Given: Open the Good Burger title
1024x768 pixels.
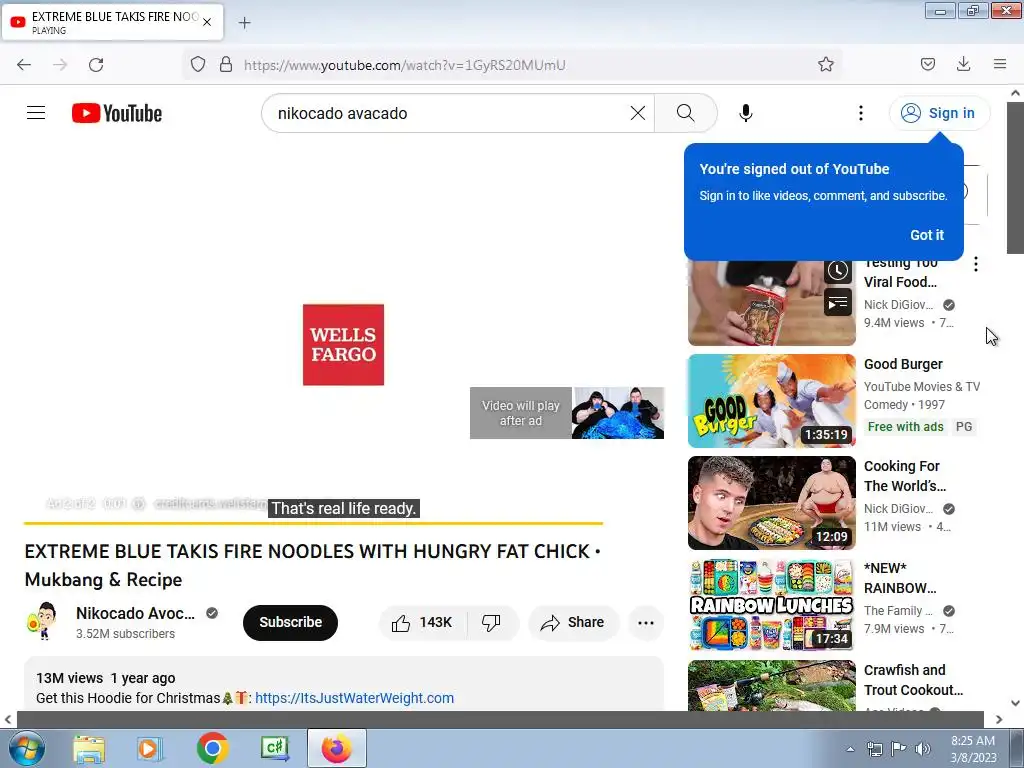Looking at the screenshot, I should coord(903,364).
